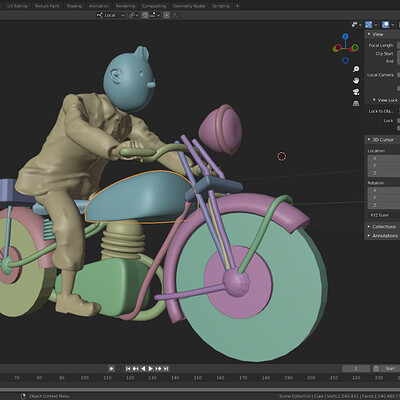Open viewport object visibility options icon
This screenshot has width=400, height=400.
tap(356, 25)
